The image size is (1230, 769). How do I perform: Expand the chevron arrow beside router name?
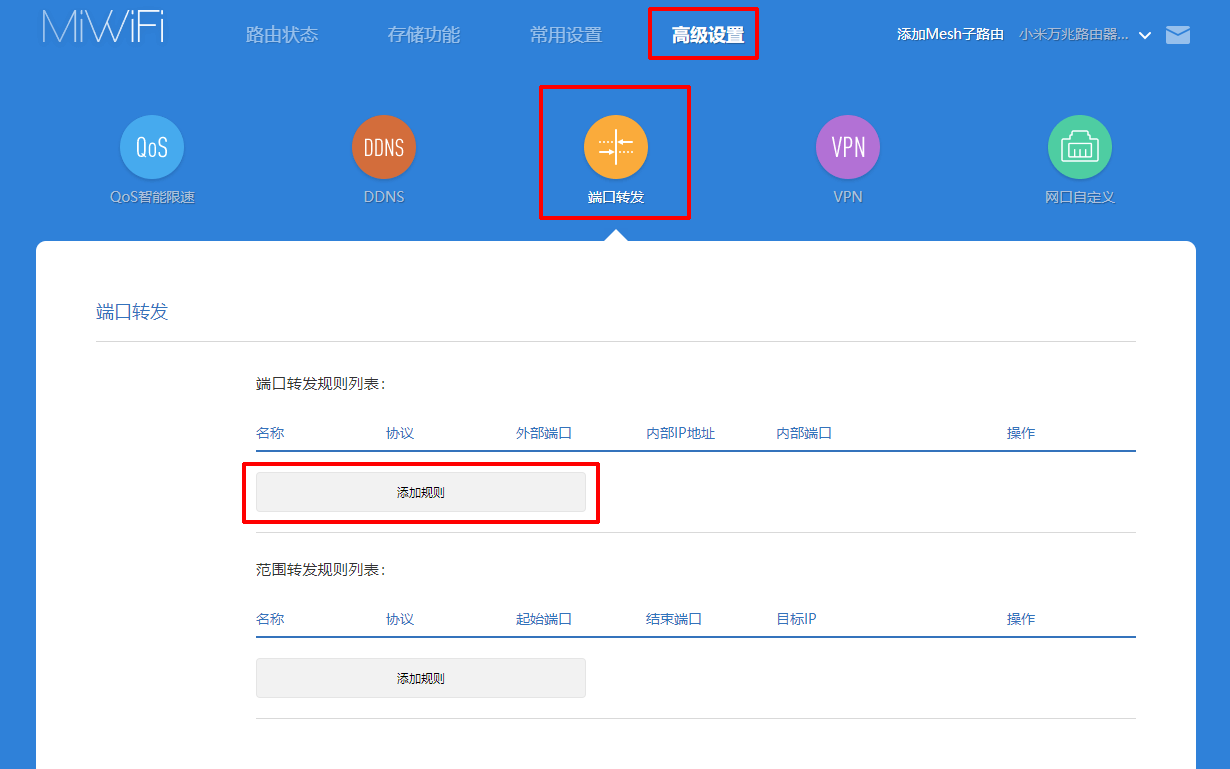click(1145, 36)
